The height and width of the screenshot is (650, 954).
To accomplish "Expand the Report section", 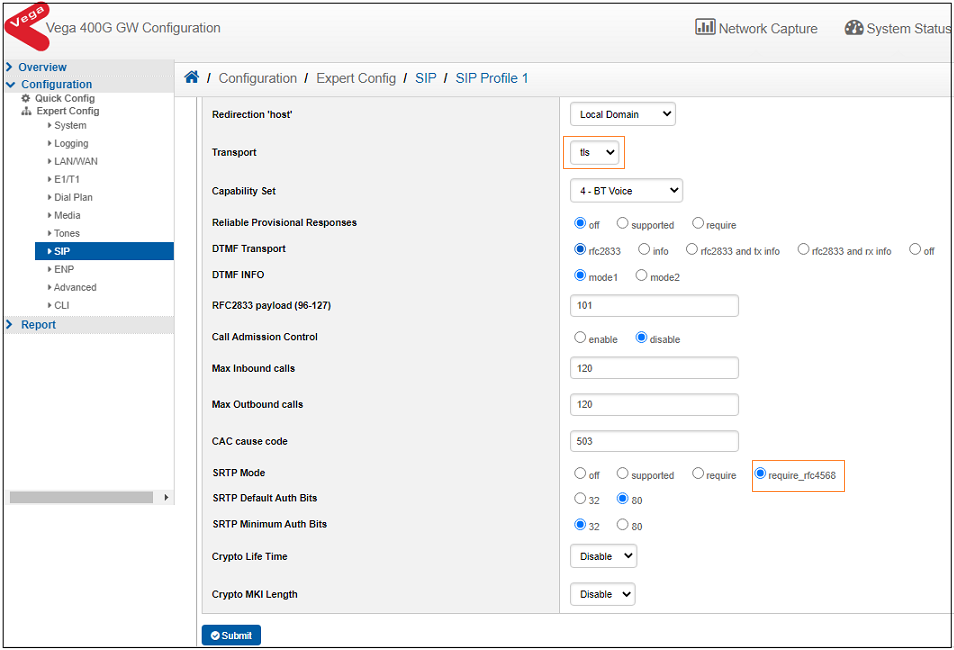I will click(38, 325).
